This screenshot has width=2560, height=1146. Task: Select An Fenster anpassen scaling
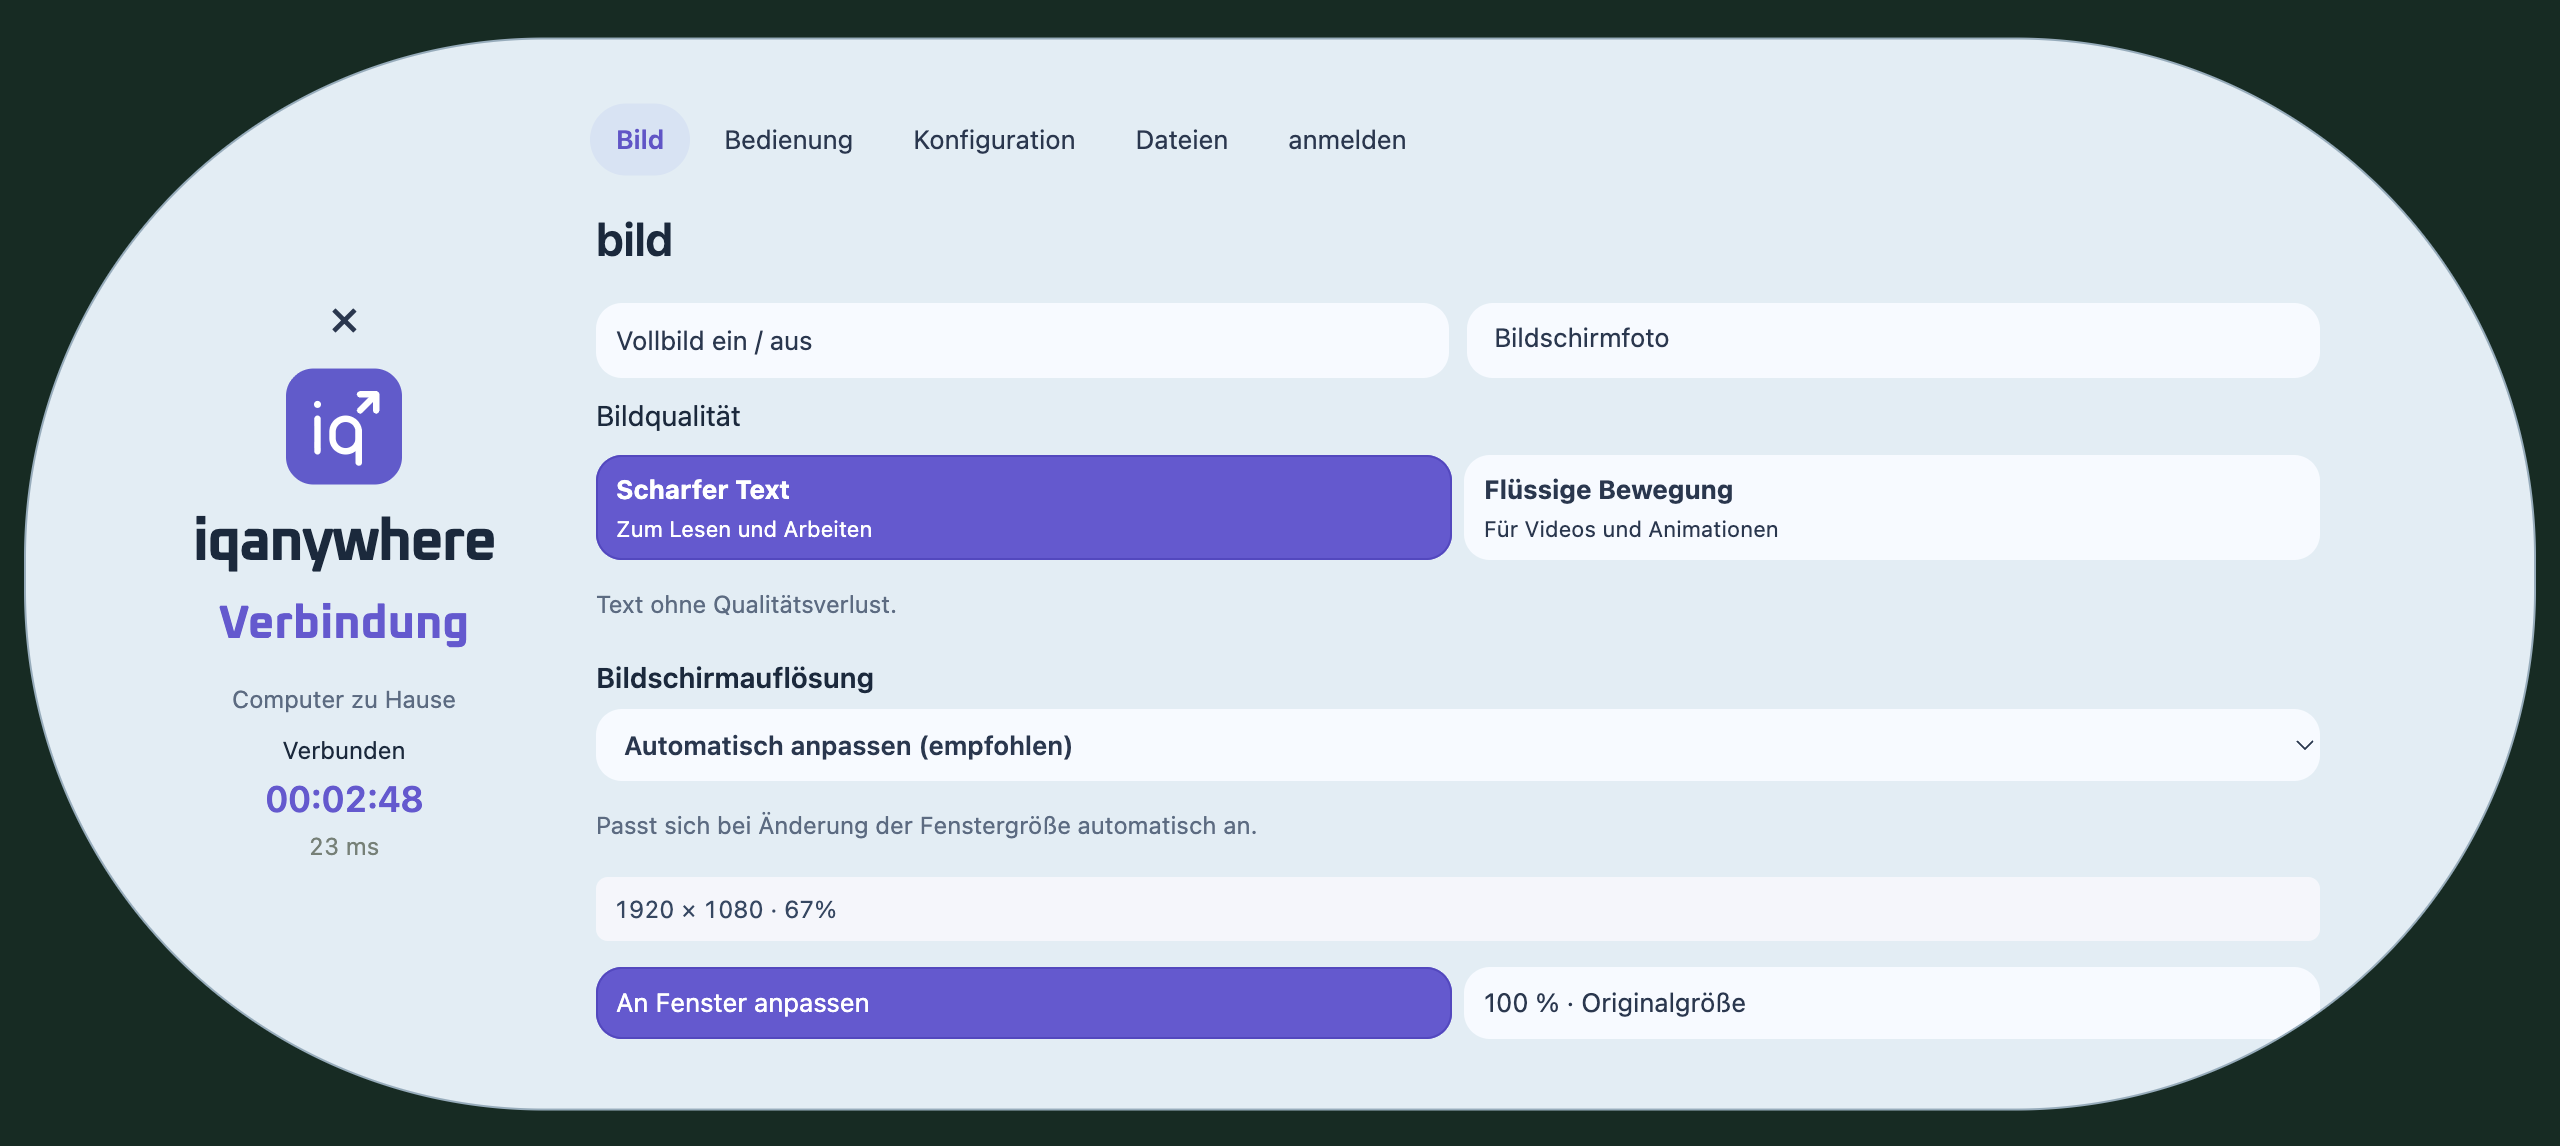point(1023,1003)
